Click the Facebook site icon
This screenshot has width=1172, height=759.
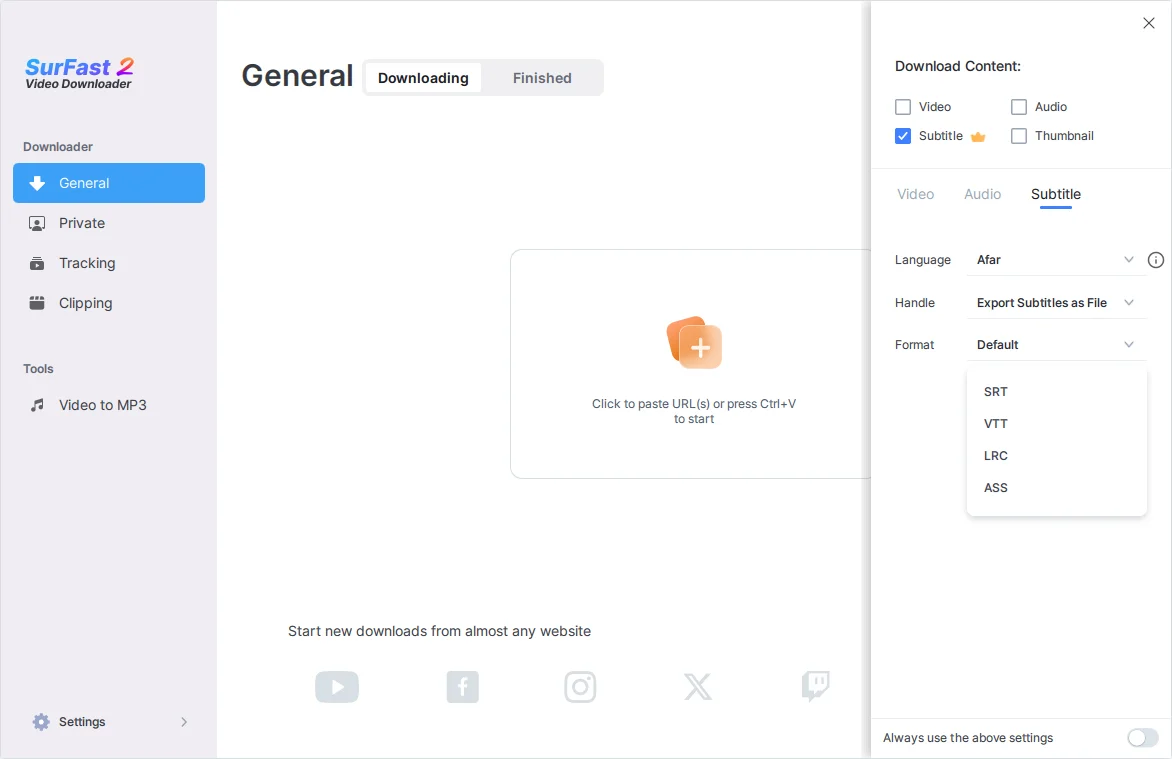click(463, 686)
